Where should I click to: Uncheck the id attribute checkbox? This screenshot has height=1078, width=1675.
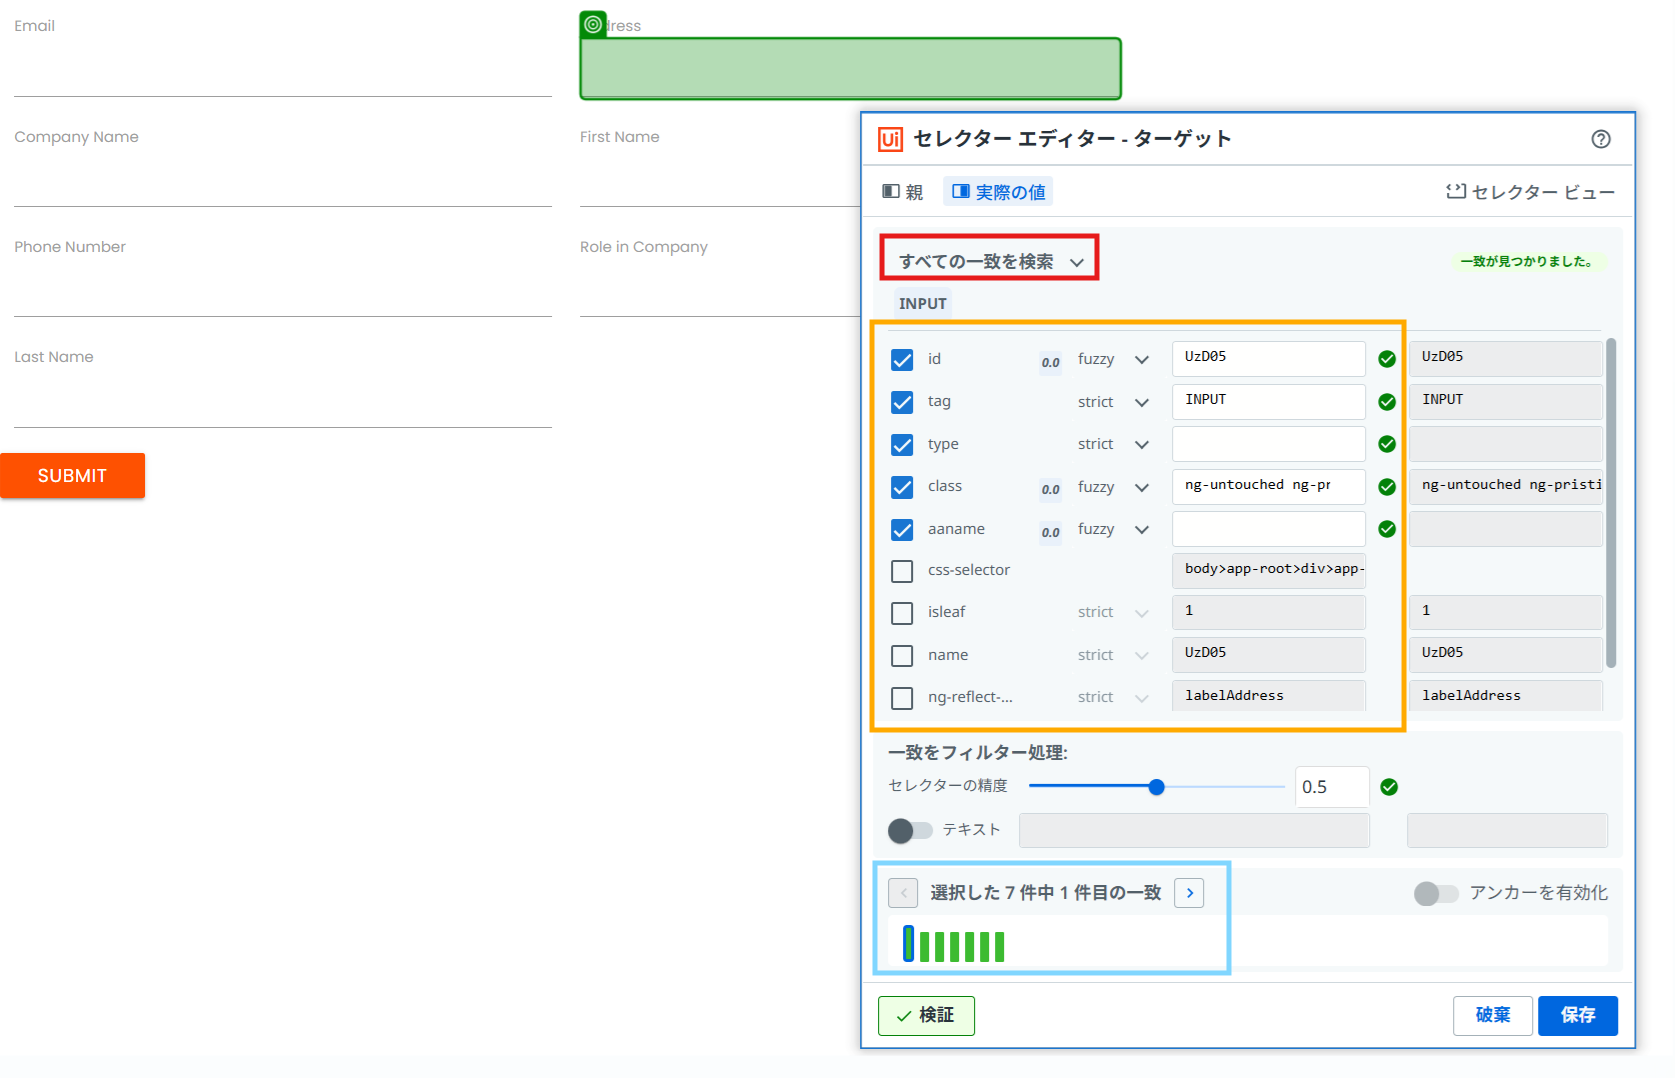[x=902, y=360]
